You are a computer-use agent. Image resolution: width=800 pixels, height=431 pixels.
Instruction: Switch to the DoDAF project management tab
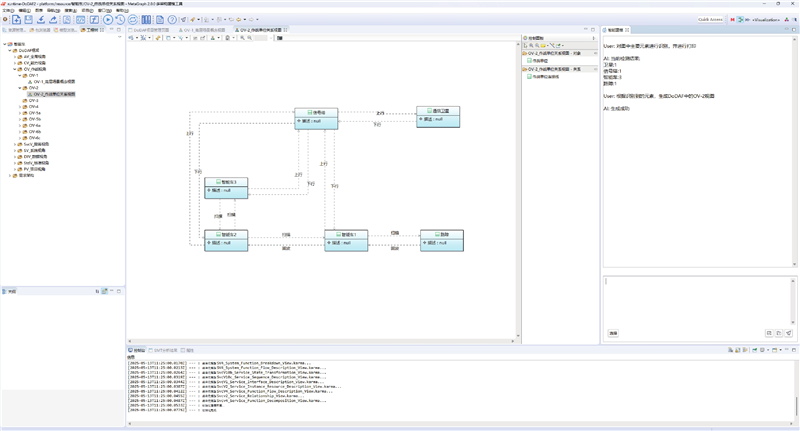(152, 31)
